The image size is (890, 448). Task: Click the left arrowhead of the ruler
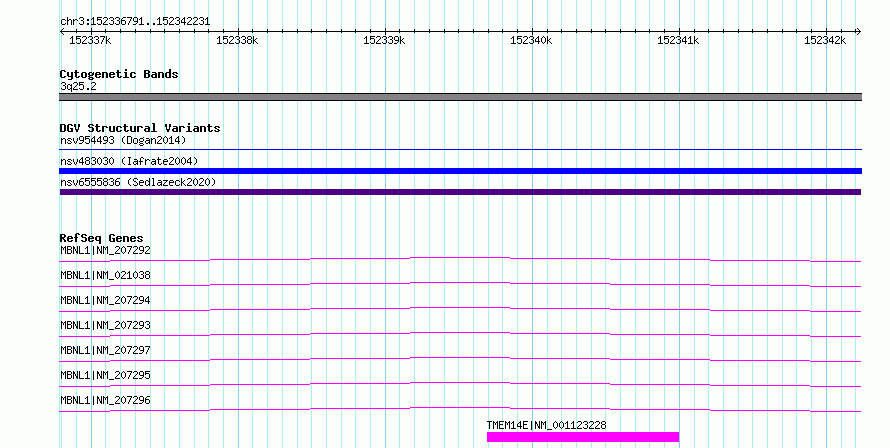(x=62, y=32)
